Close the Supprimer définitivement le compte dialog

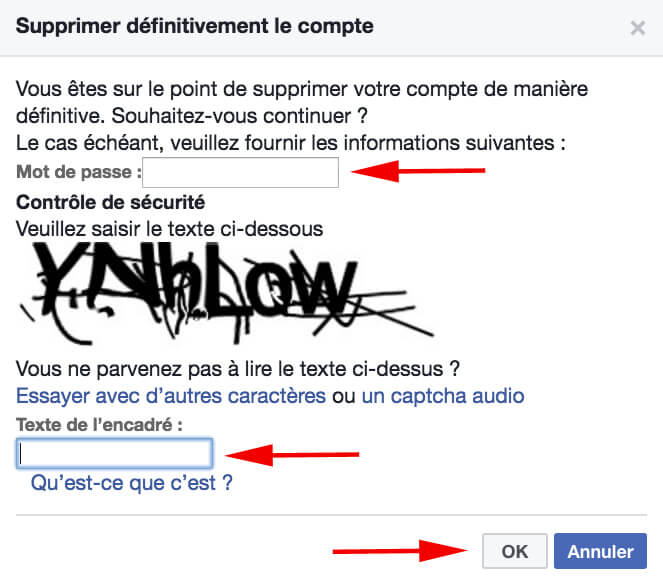638,28
